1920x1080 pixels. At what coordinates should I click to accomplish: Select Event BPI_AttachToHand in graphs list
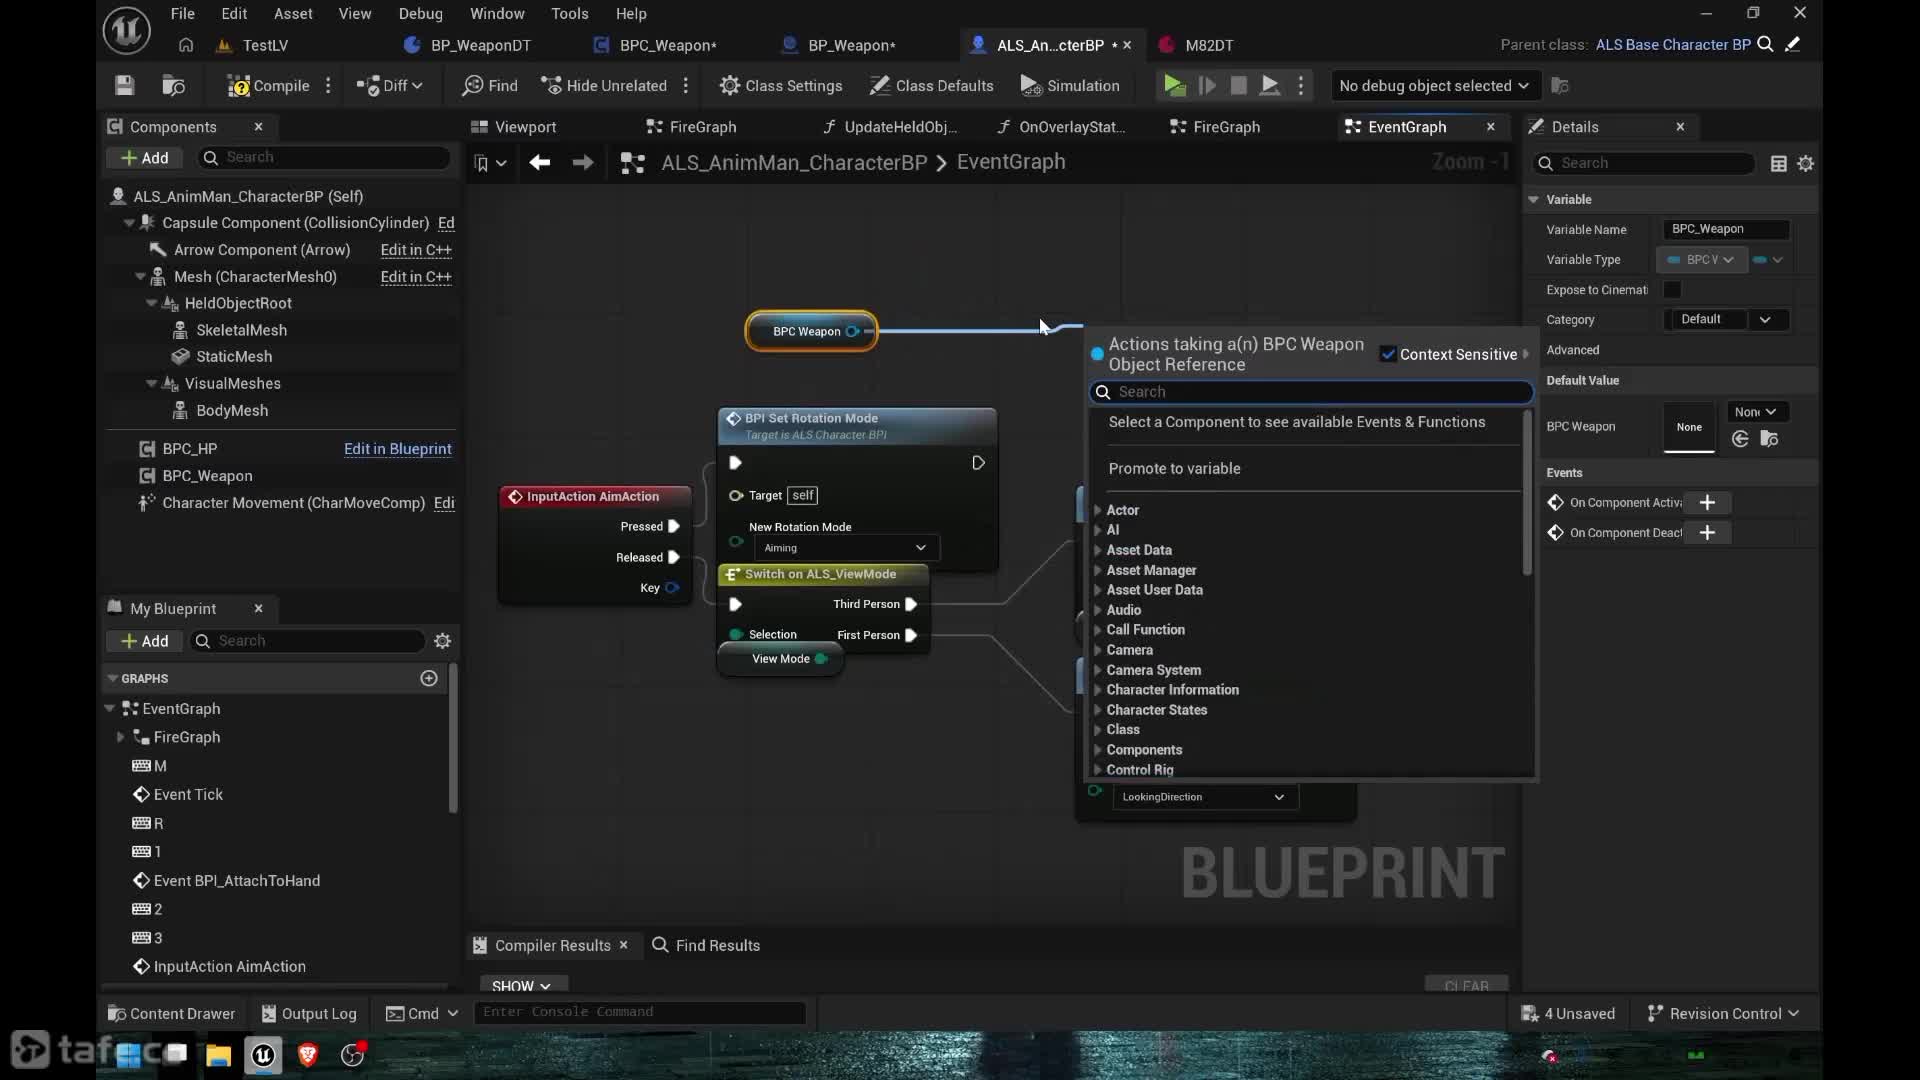[237, 881]
